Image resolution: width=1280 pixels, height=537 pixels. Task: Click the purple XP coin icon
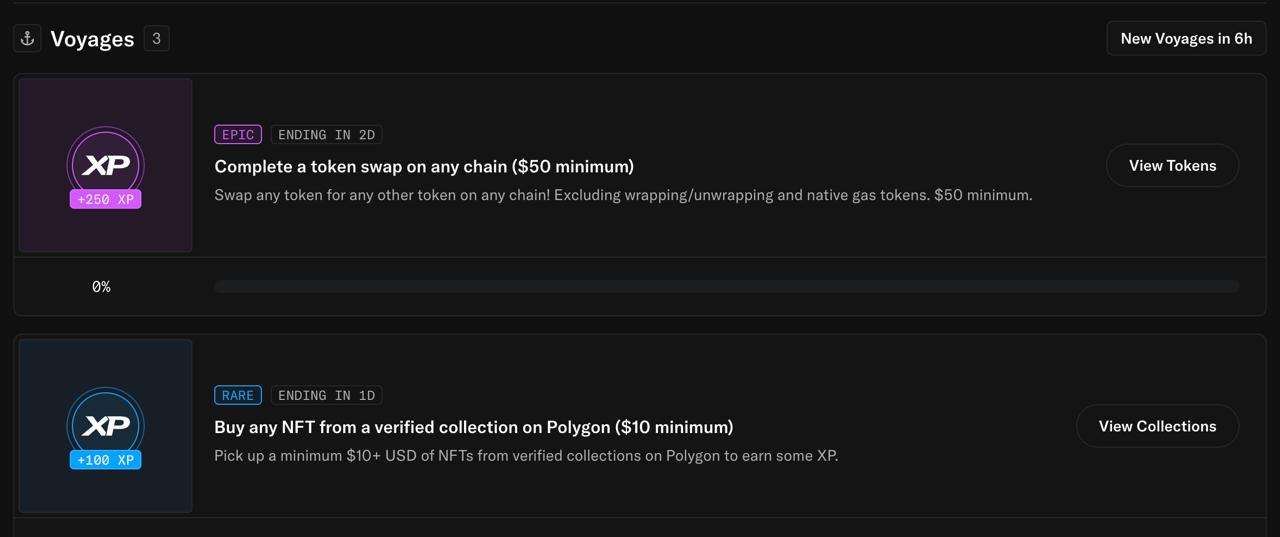[106, 163]
